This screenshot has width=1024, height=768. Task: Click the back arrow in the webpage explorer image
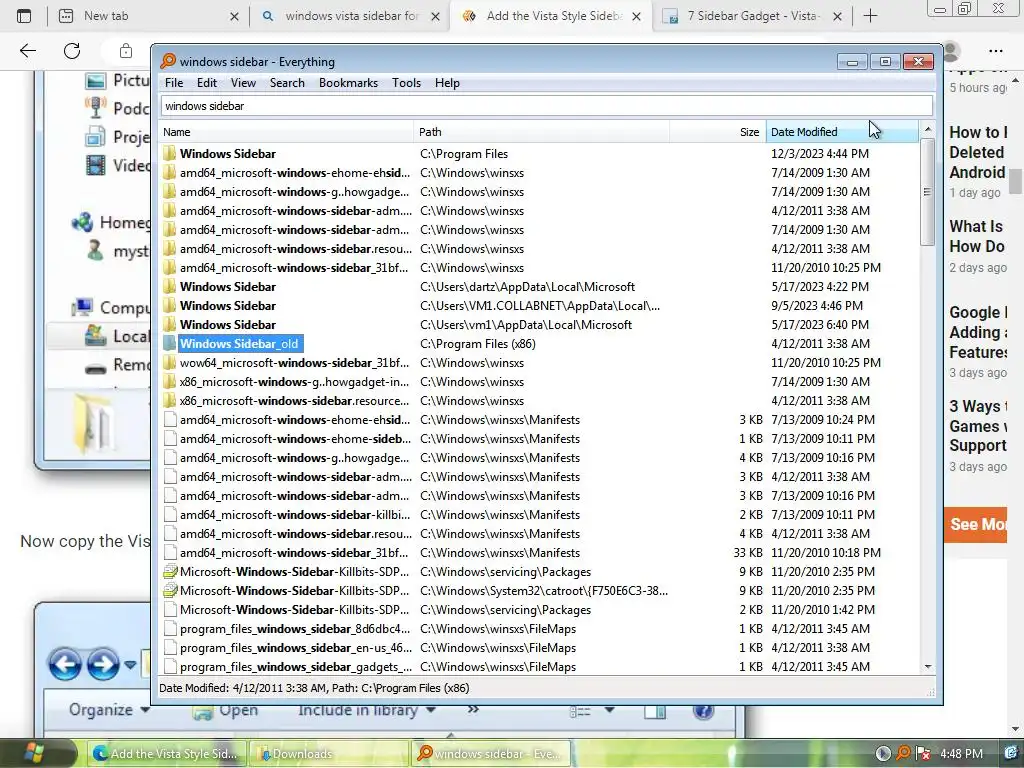click(x=65, y=665)
